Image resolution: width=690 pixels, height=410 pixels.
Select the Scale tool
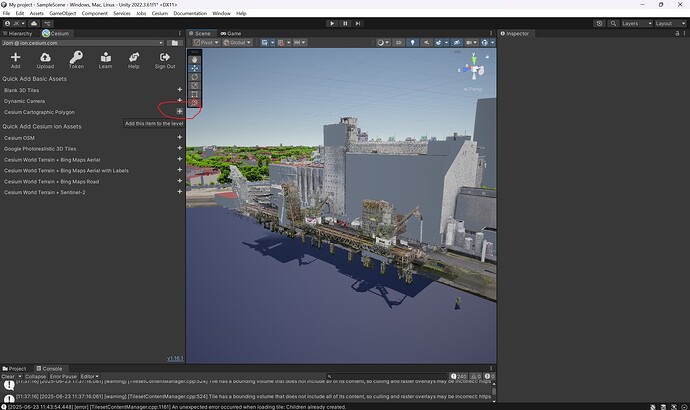click(x=195, y=85)
